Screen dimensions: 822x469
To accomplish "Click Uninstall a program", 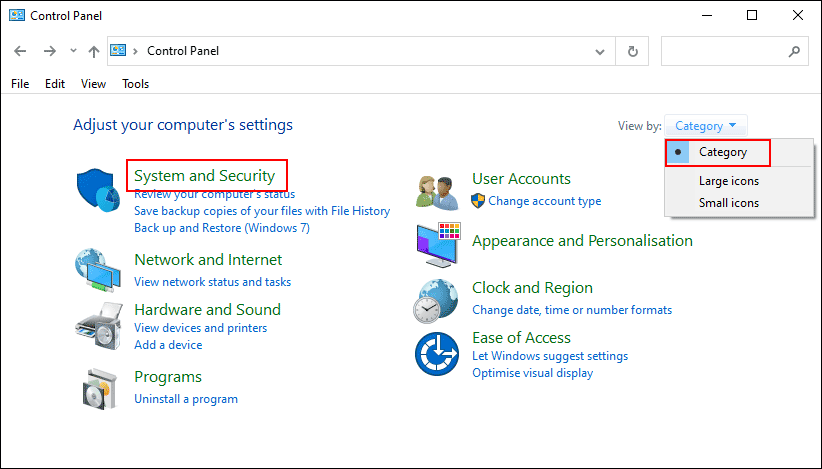I will (186, 399).
